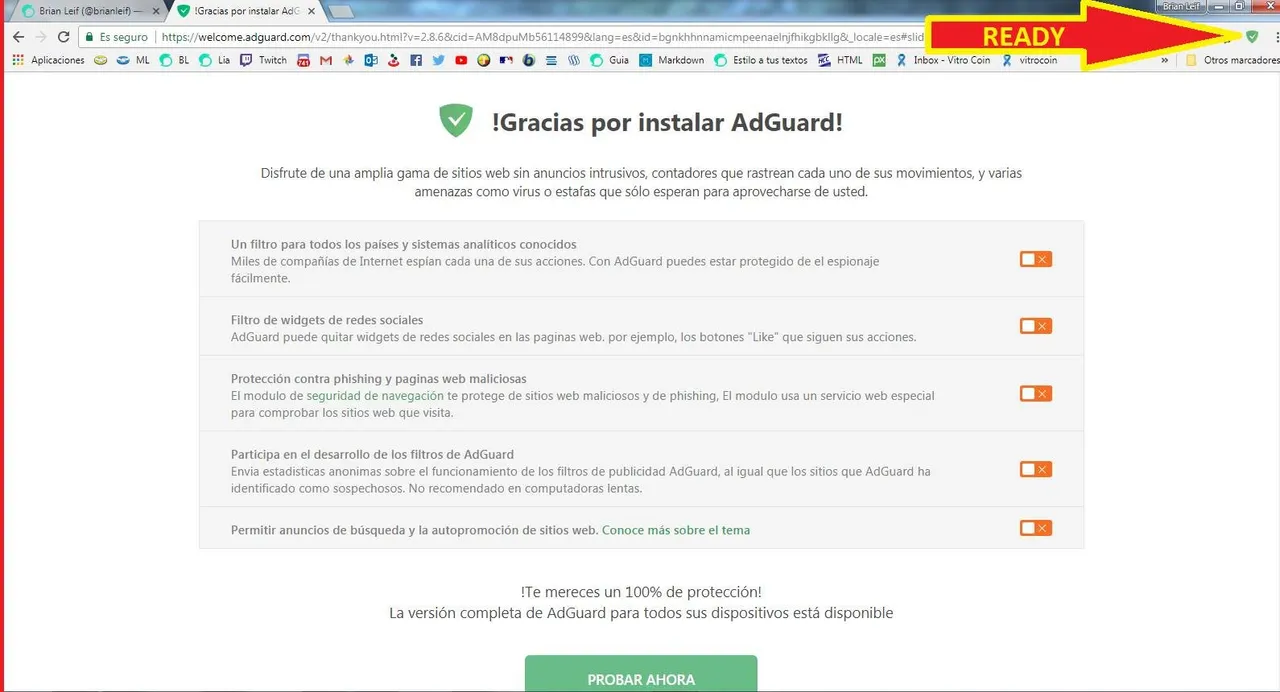The image size is (1280, 692).
Task: Open the Lia bookmark
Action: pos(215,60)
